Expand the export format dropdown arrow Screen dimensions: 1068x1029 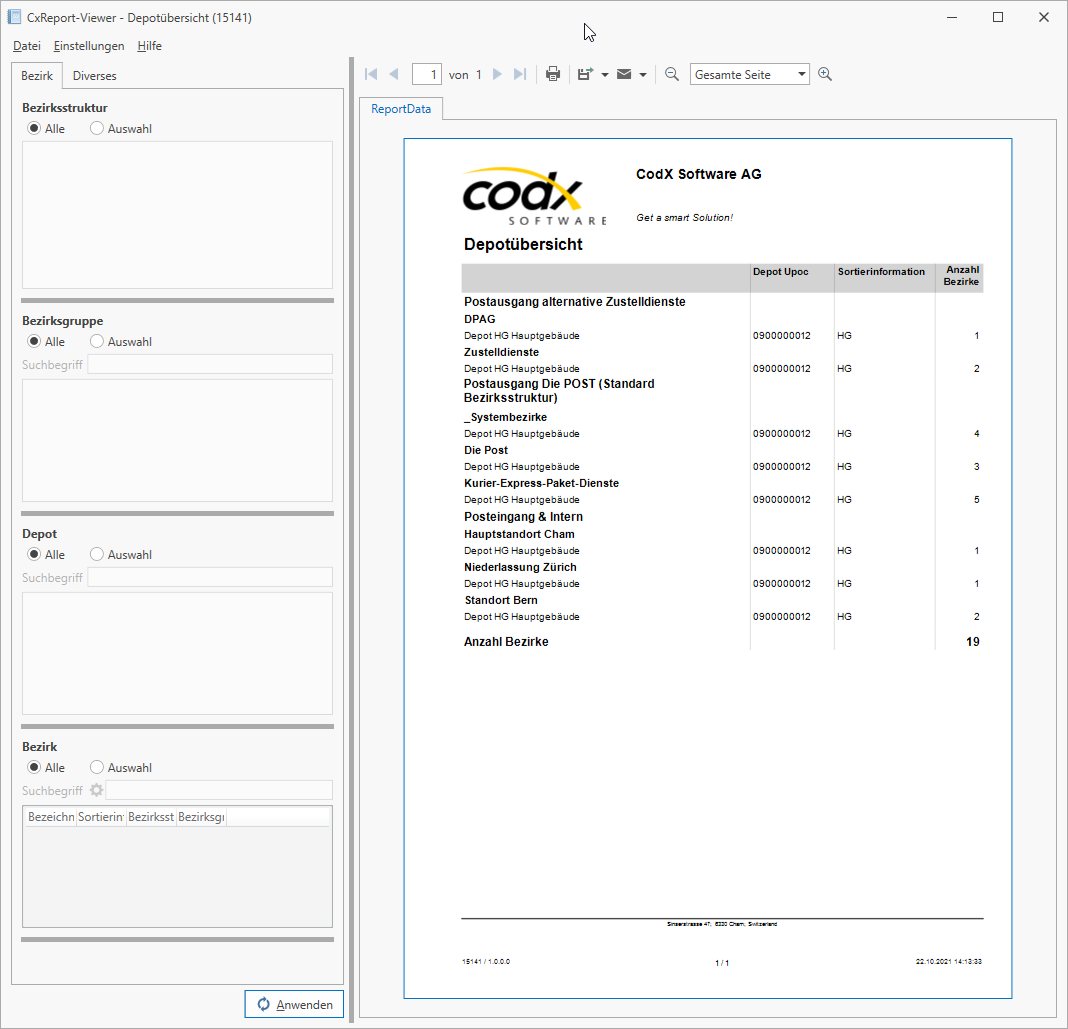[605, 75]
